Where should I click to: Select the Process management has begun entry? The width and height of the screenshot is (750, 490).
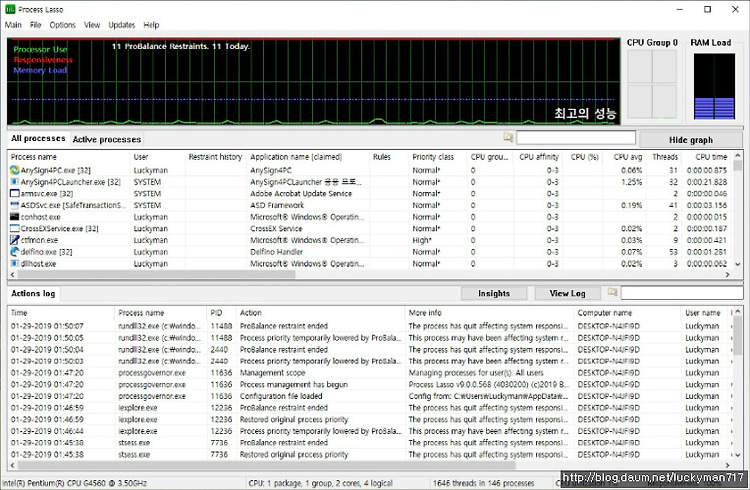tap(370, 384)
